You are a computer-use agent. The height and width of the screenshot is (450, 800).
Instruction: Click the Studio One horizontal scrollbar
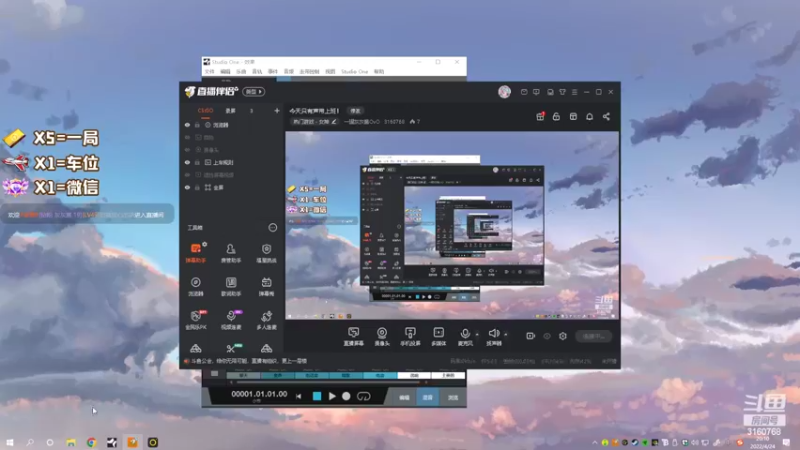click(x=329, y=382)
